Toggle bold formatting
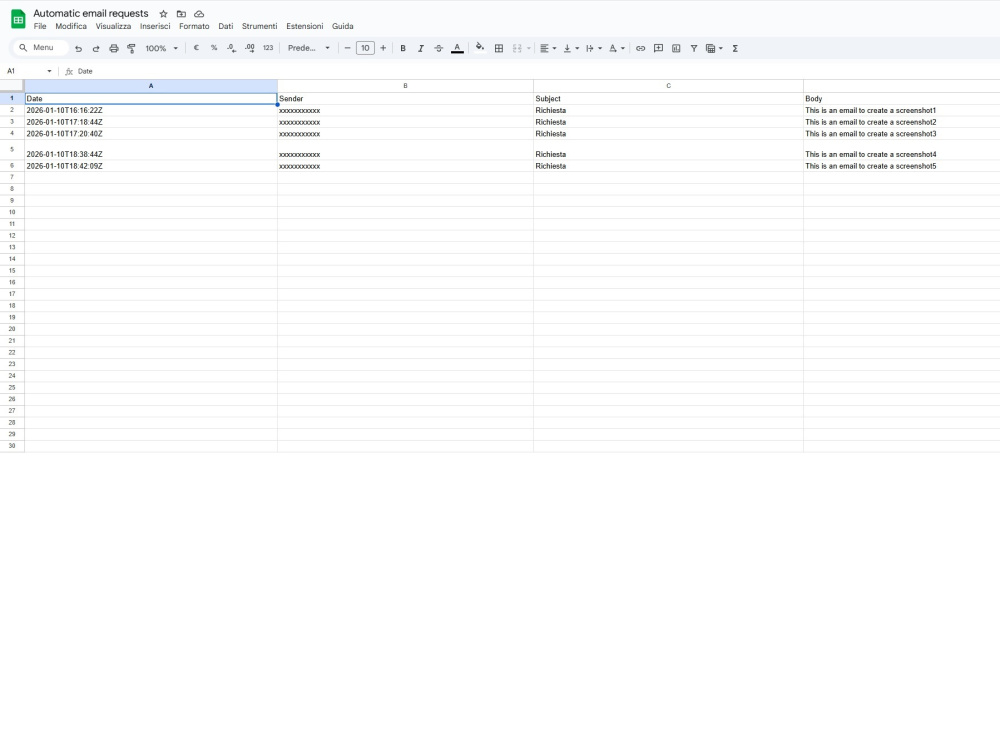 point(402,48)
